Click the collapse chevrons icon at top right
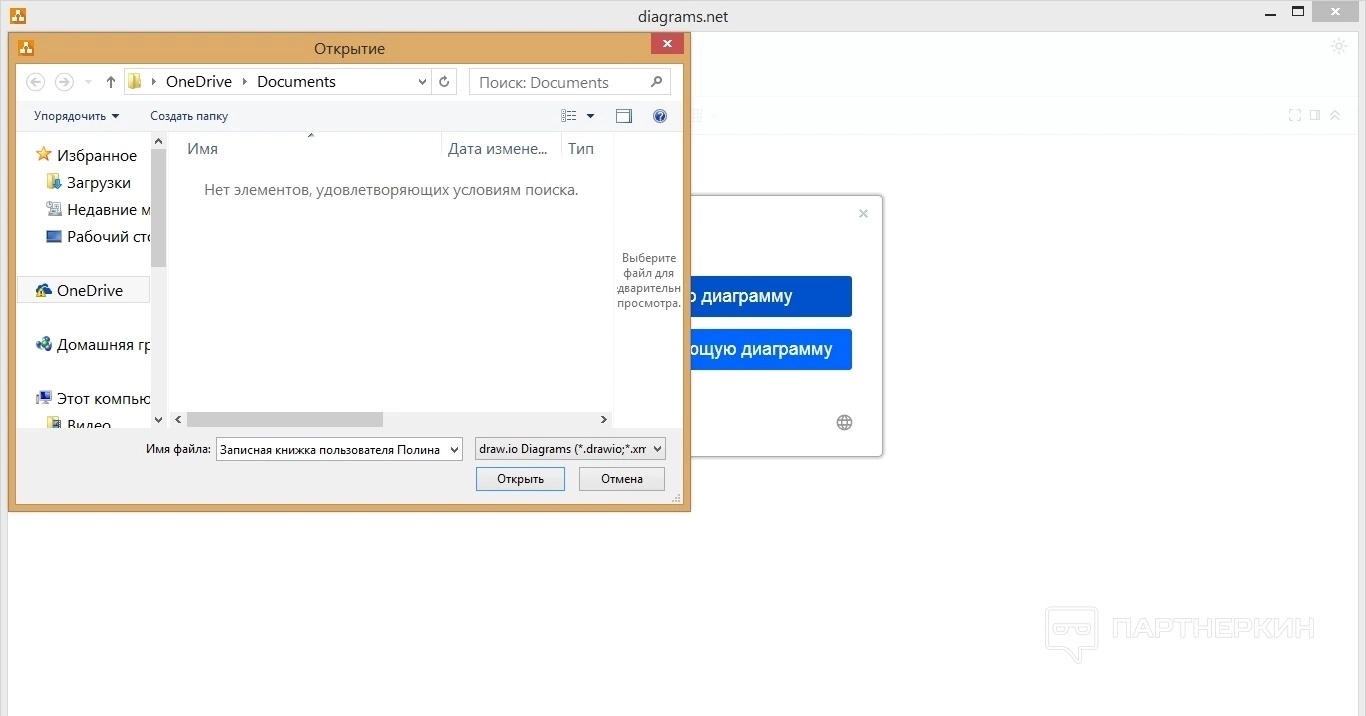1366x716 pixels. tap(1335, 116)
